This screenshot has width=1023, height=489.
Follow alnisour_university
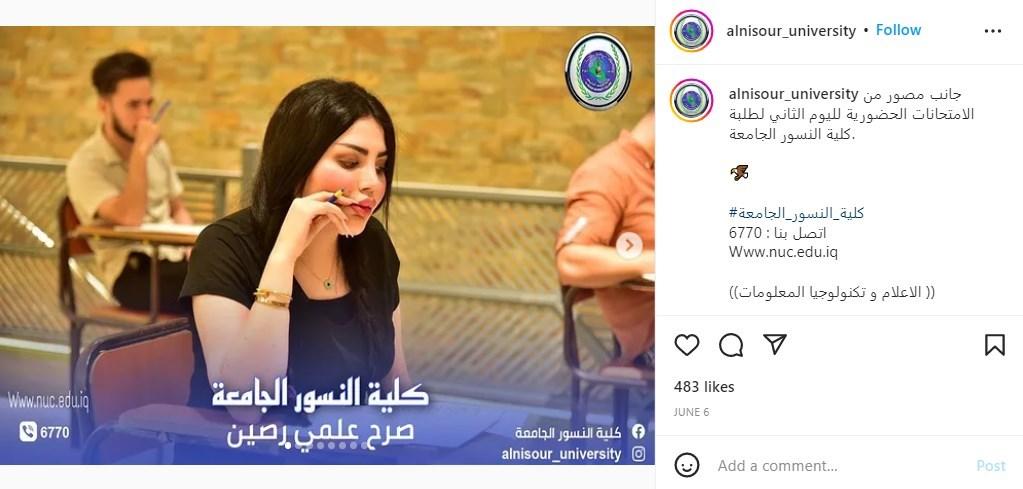pyautogui.click(x=898, y=30)
